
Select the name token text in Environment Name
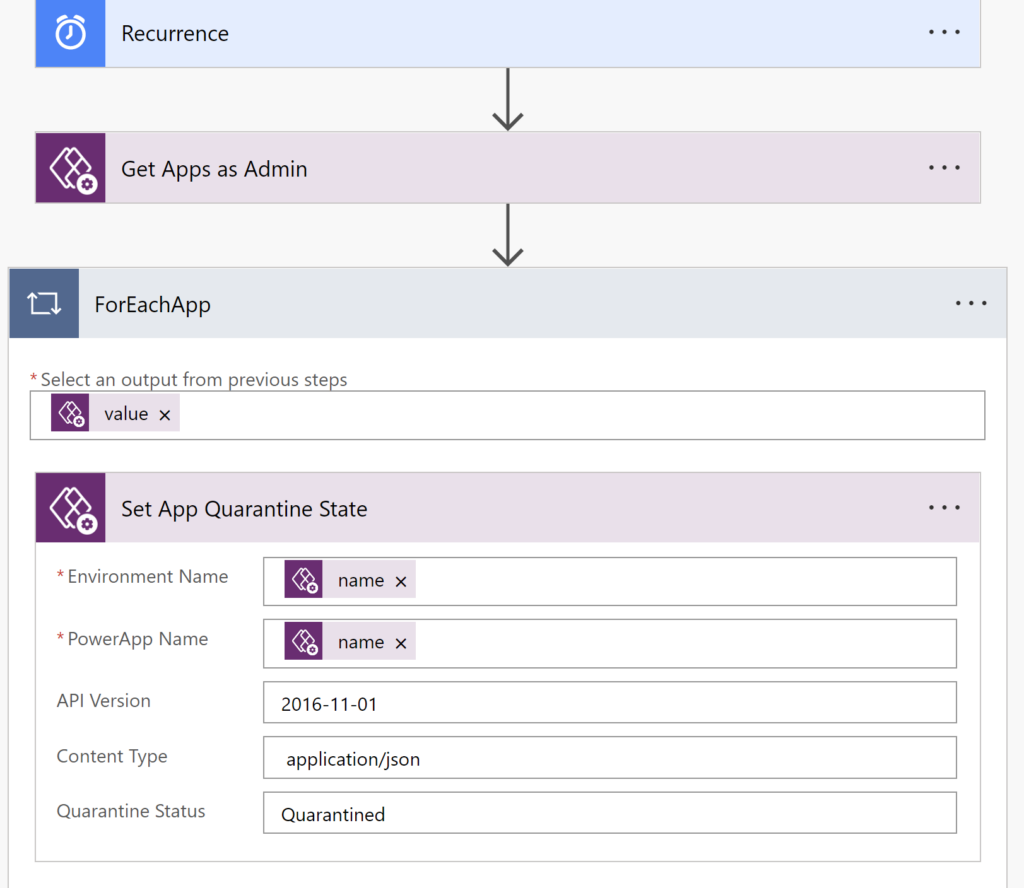(360, 580)
